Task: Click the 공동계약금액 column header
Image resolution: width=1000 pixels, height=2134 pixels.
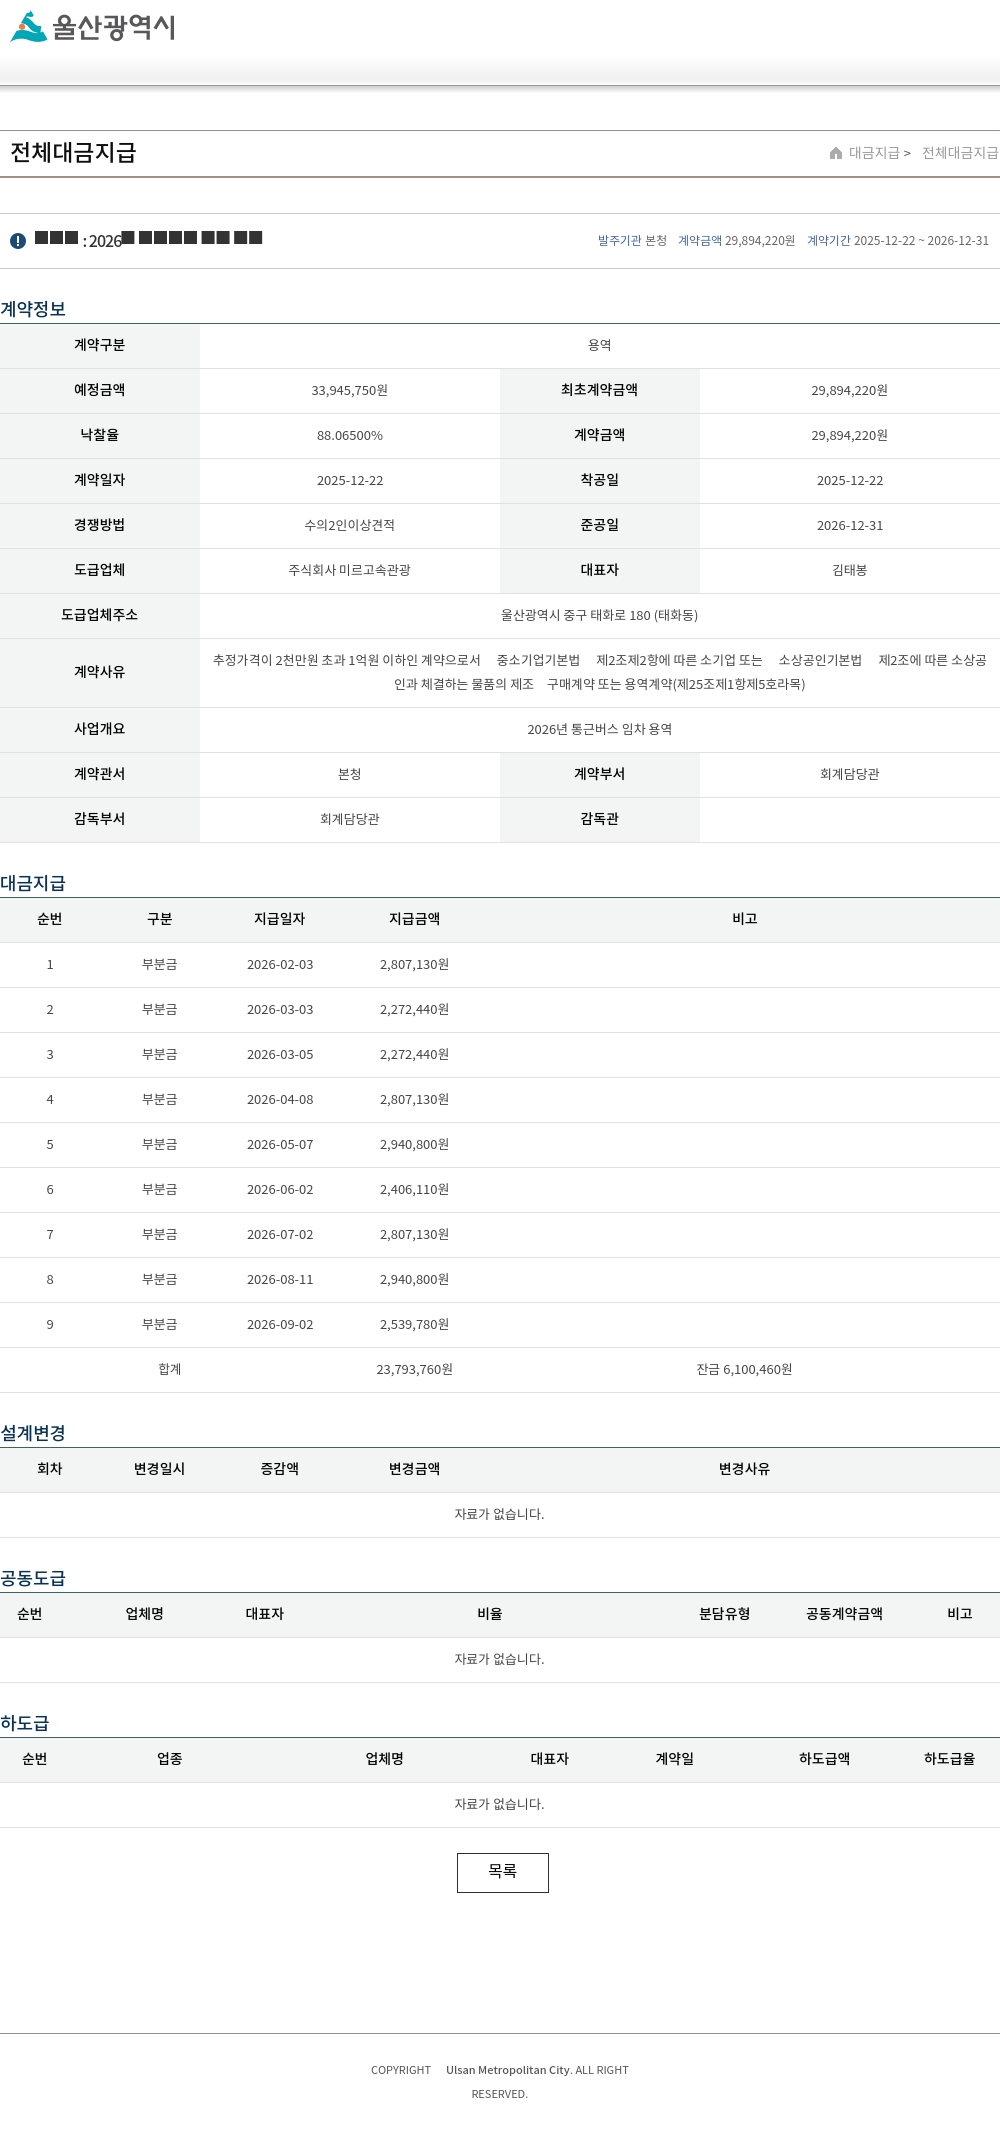Action: 844,1614
